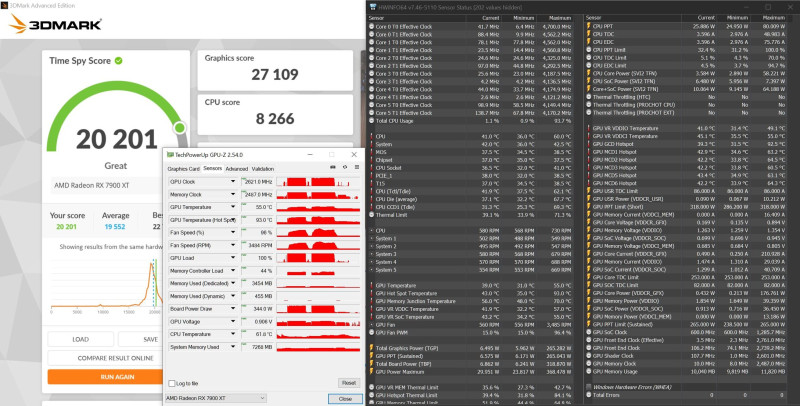Open the GPU Temperature sensor dropdown
This screenshot has width=800, height=406.
(233, 207)
